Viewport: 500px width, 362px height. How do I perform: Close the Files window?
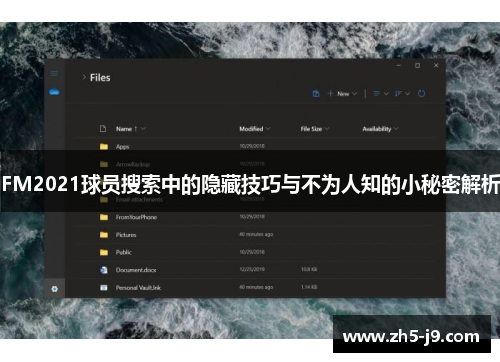(436, 66)
